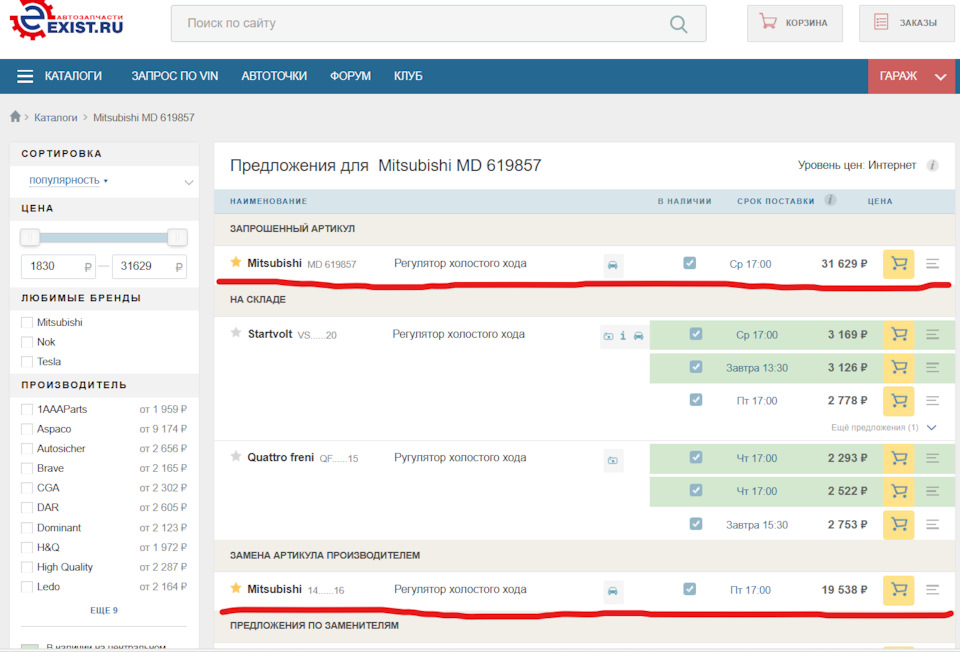Check the Autosicher manufacturer checkbox
960x652 pixels.
(x=27, y=449)
